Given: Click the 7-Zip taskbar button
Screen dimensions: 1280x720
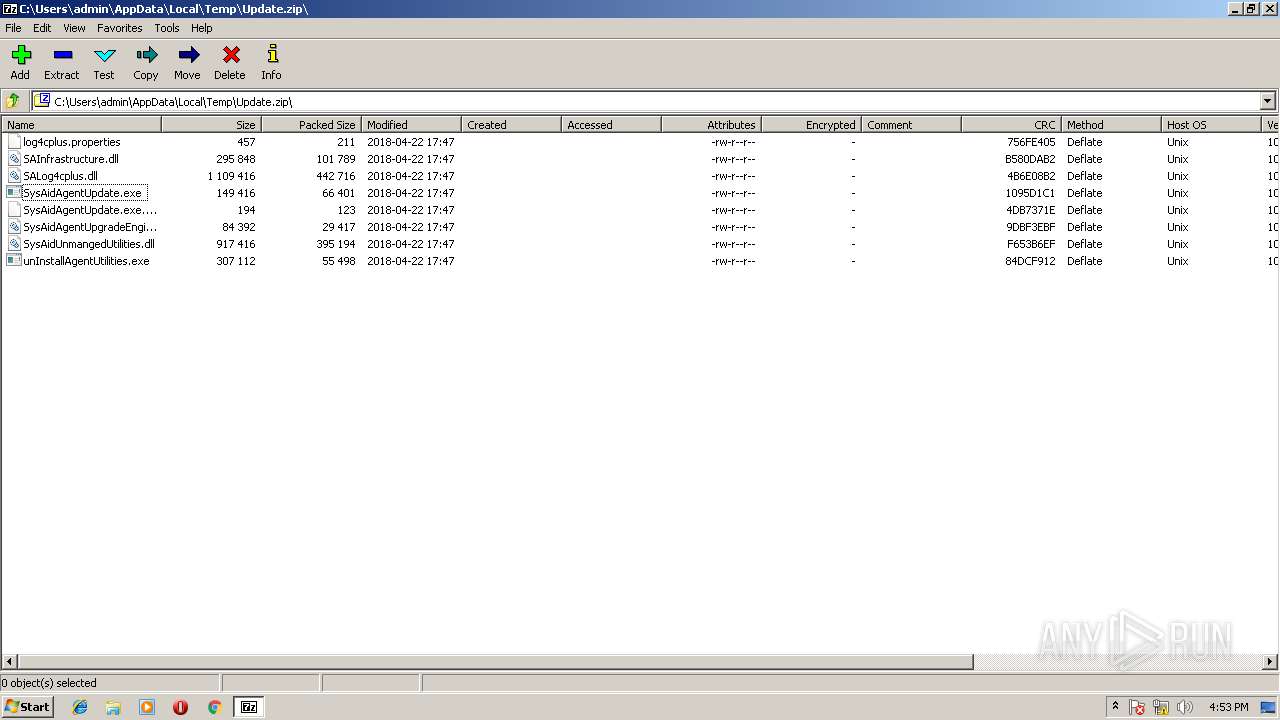Looking at the screenshot, I should [249, 707].
